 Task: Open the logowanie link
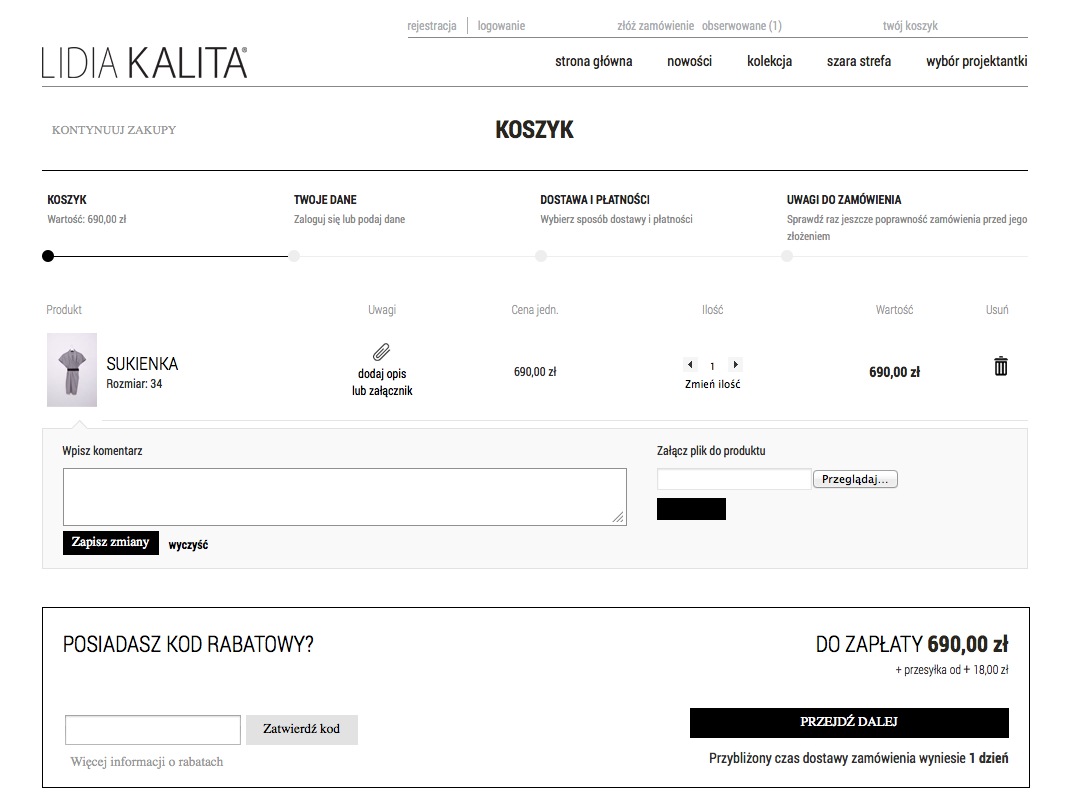[x=501, y=26]
